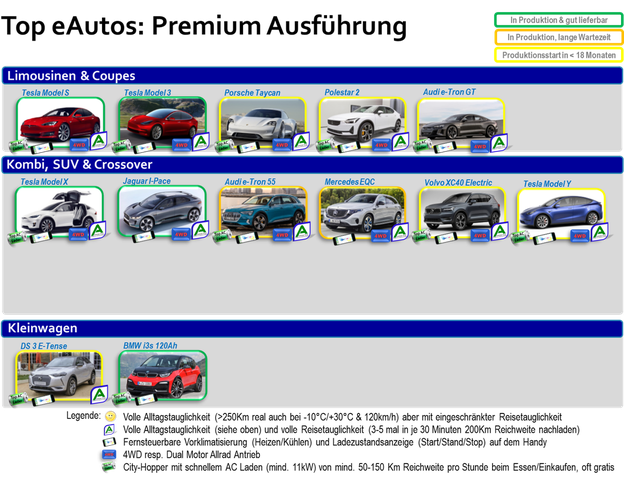The width and height of the screenshot is (624, 479).
Task: Click the green battery icon in the Legende
Action: coord(109,467)
